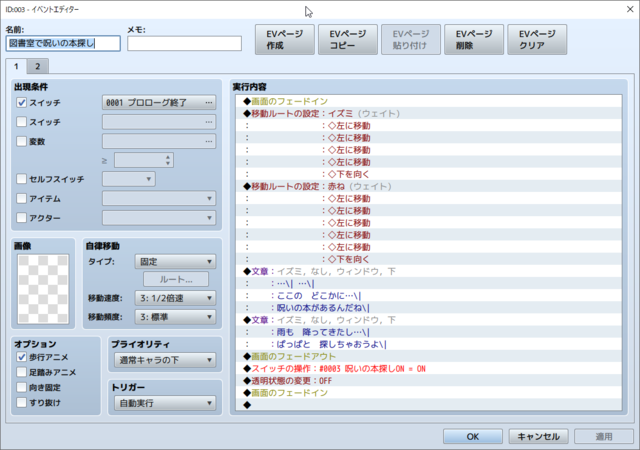Select text line ここの どこかに

(x=429, y=296)
